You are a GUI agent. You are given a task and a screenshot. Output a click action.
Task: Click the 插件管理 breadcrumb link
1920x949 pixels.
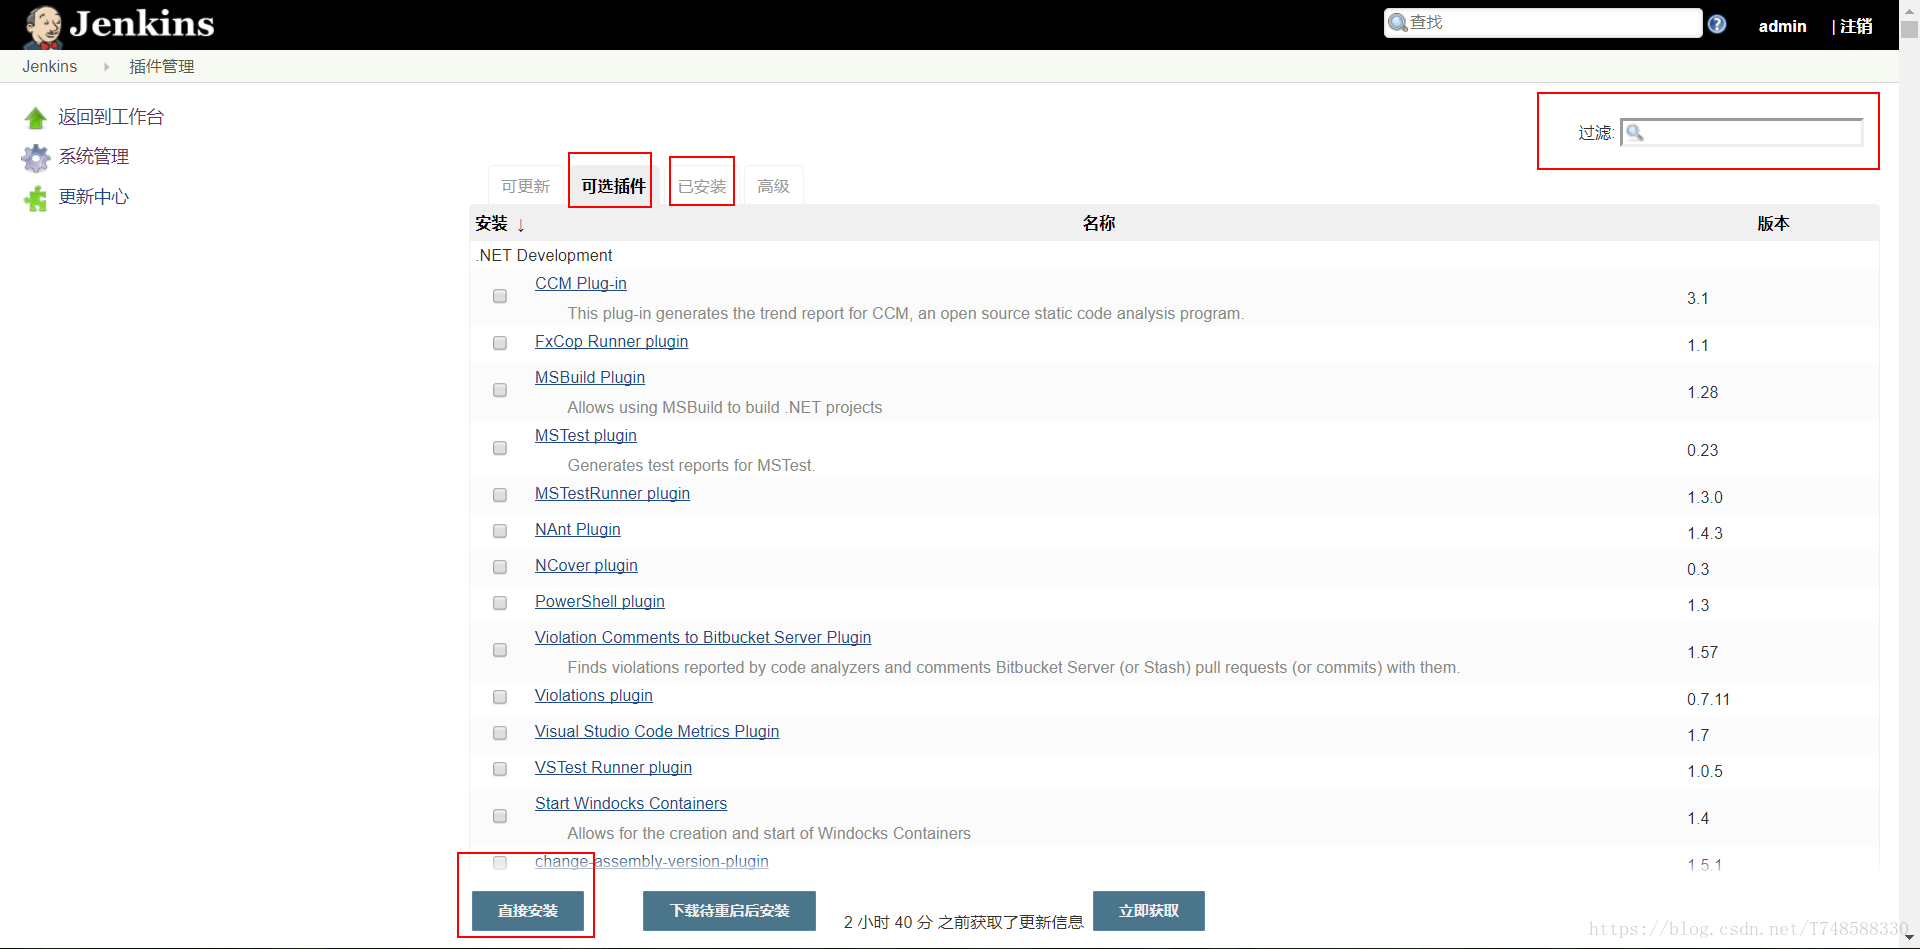coord(161,67)
